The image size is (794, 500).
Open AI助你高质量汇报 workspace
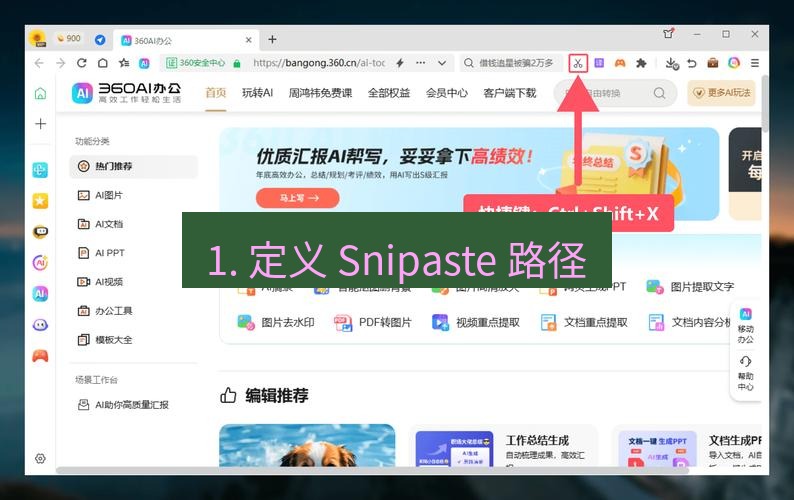coord(123,405)
